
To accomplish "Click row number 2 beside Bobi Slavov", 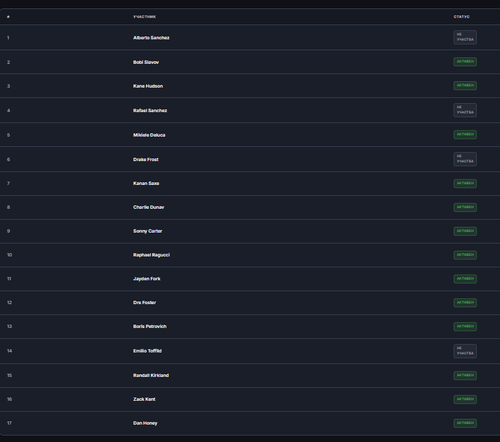I will click(x=8, y=62).
